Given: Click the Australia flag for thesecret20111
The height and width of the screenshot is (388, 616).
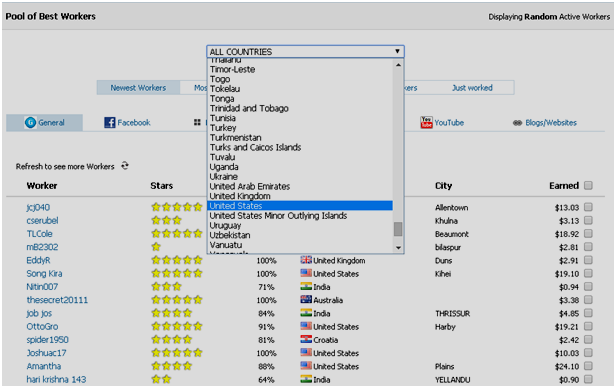Looking at the screenshot, I should (x=306, y=300).
